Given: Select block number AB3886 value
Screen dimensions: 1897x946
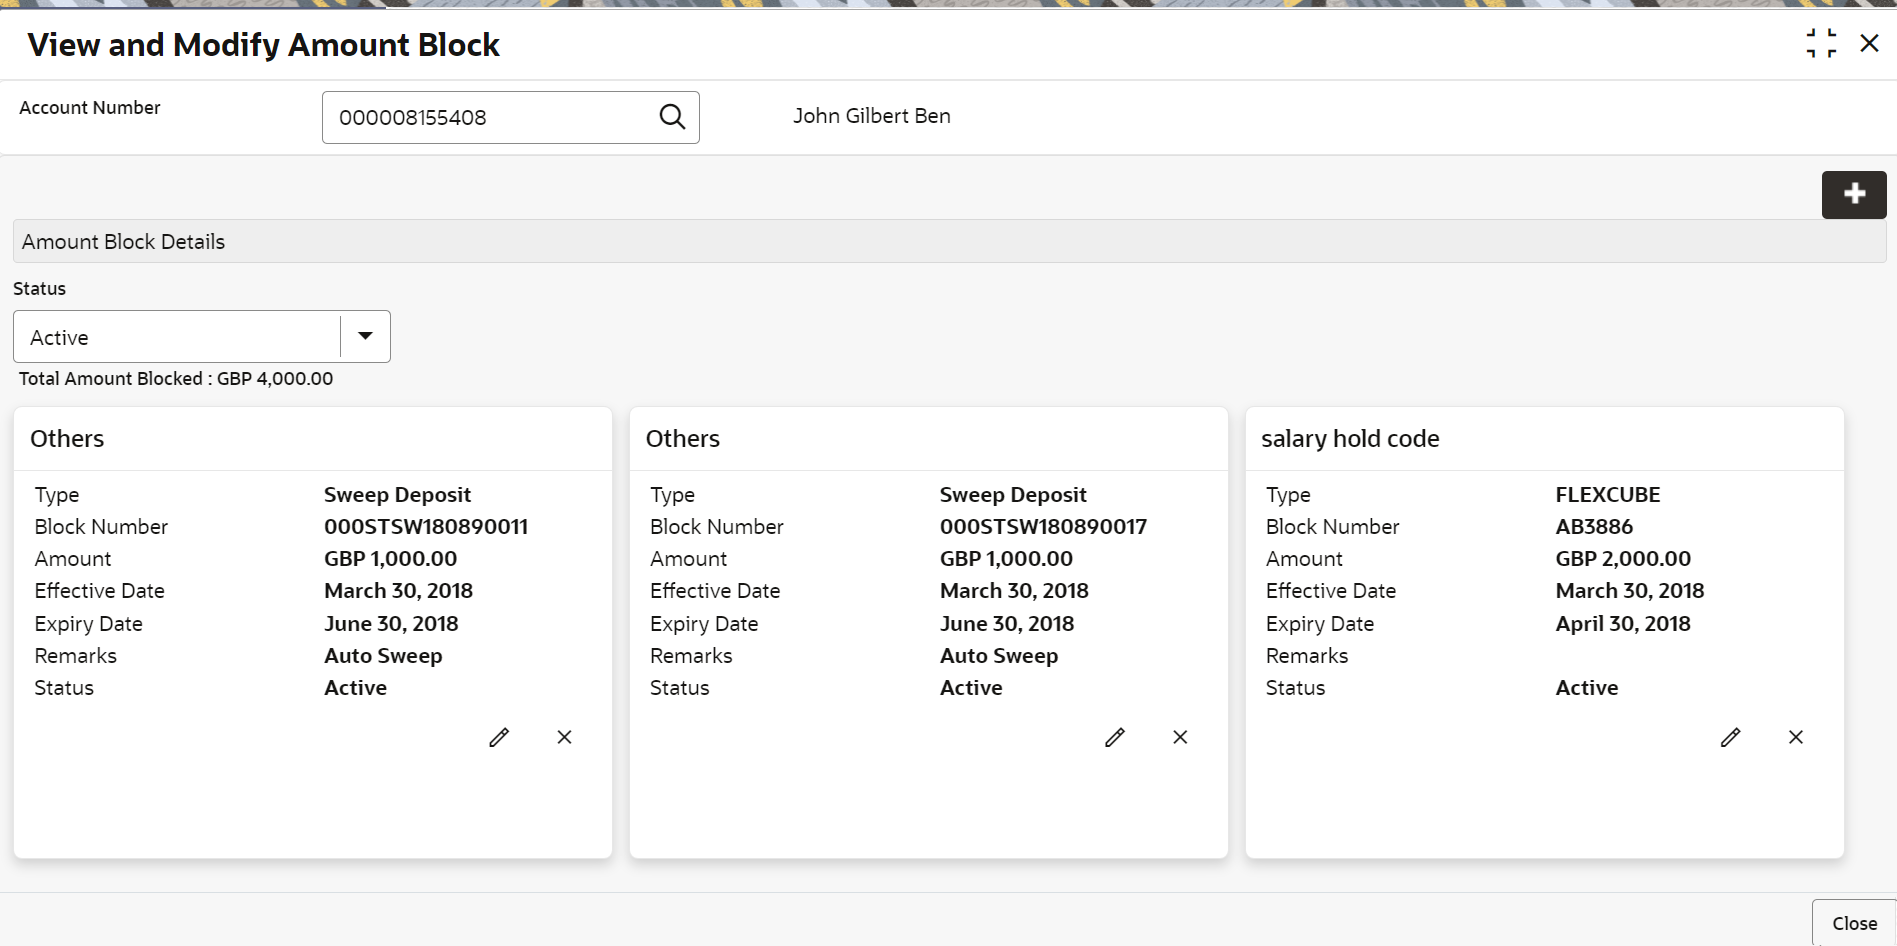Looking at the screenshot, I should 1594,527.
